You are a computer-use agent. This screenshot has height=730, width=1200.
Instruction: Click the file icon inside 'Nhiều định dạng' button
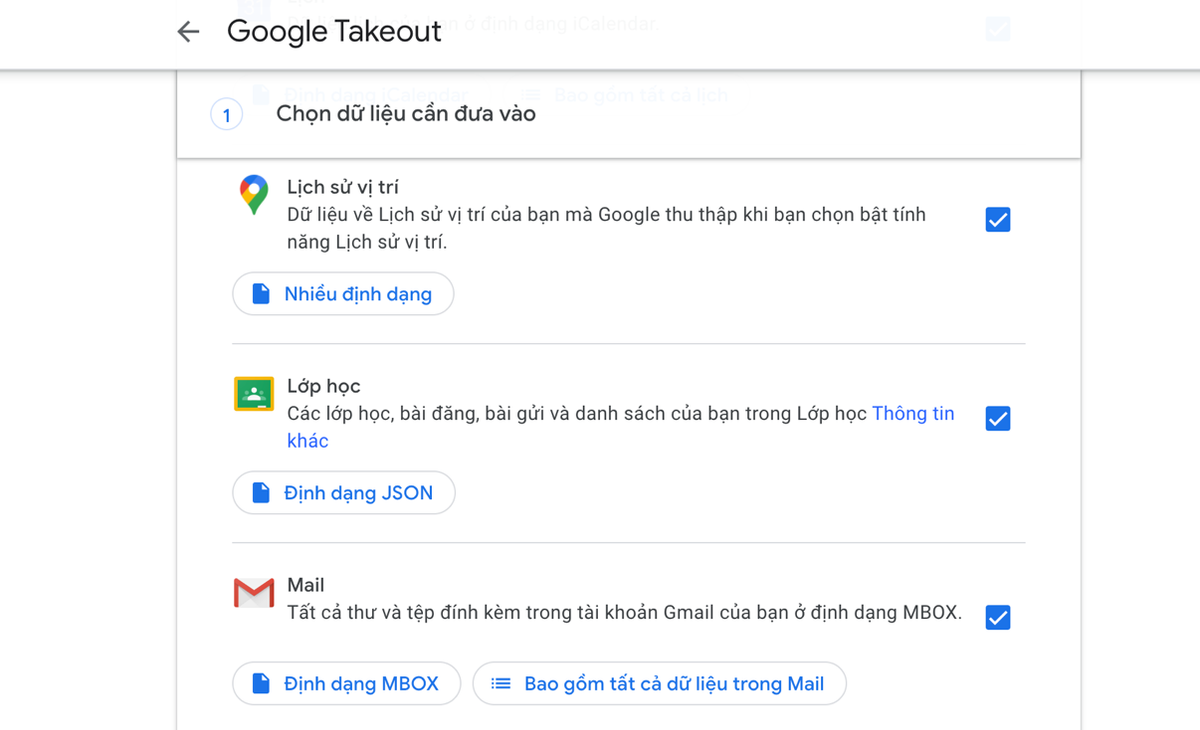262,293
